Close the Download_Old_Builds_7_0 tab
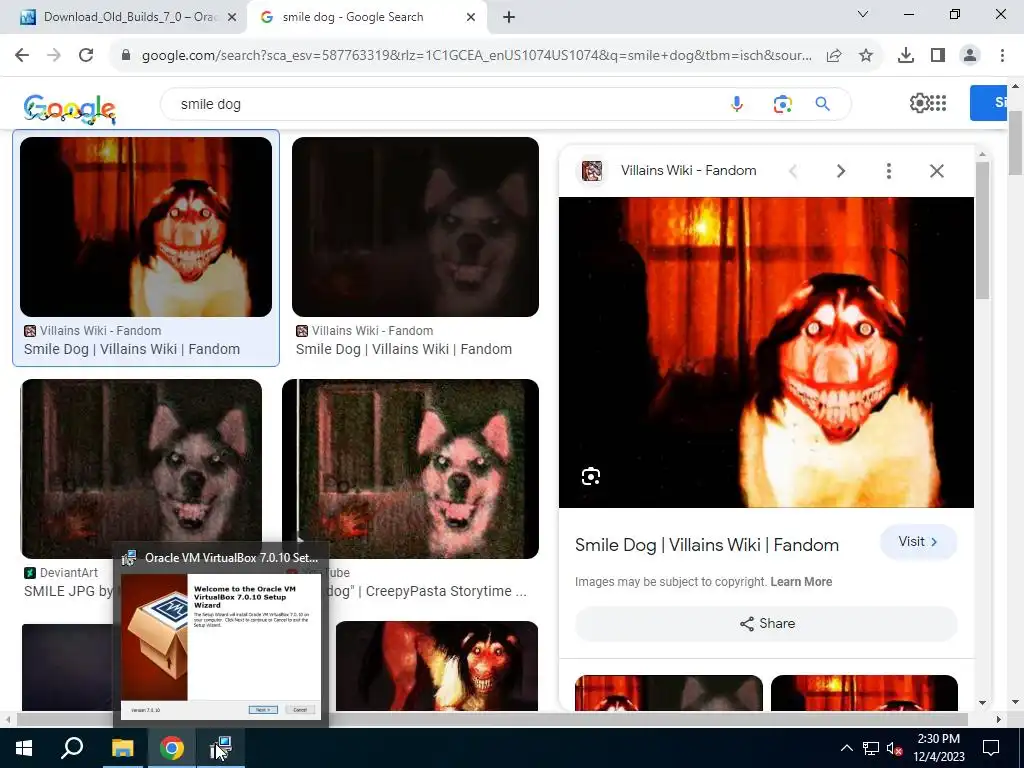1024x768 pixels. point(232,18)
